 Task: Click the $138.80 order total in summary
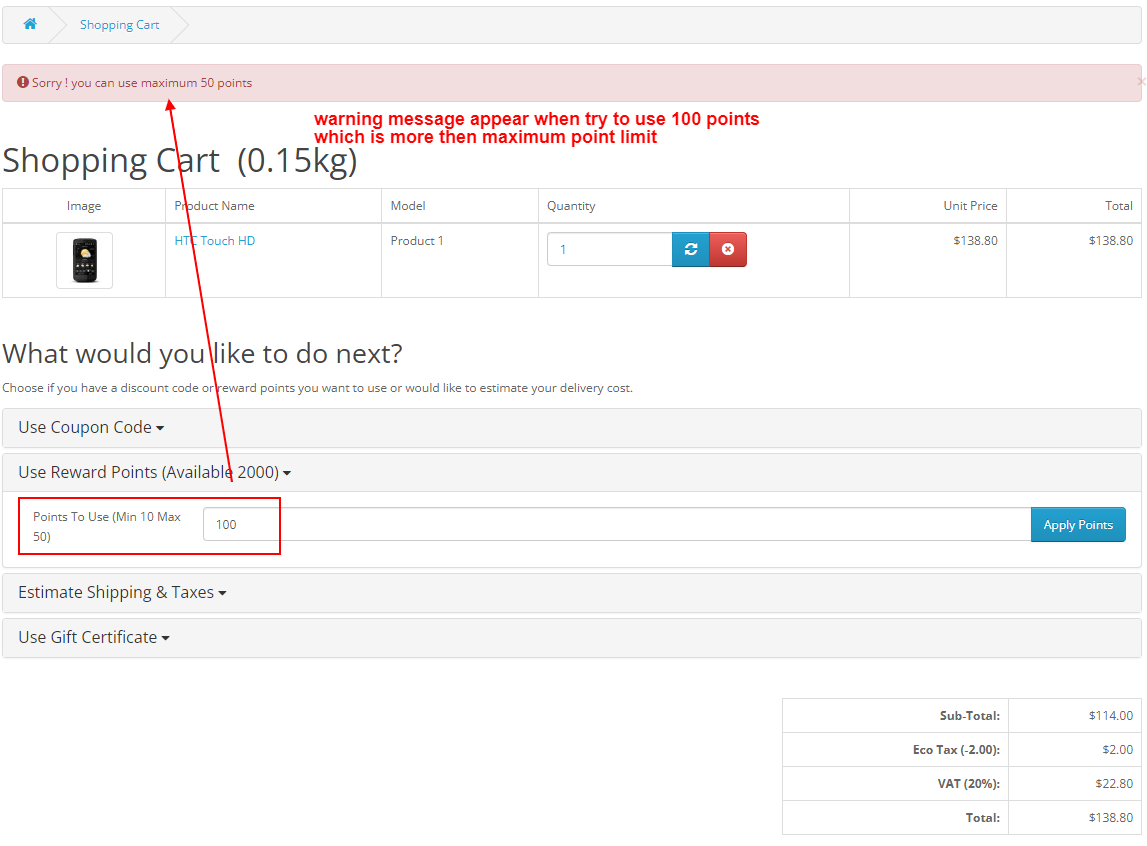tap(1110, 817)
